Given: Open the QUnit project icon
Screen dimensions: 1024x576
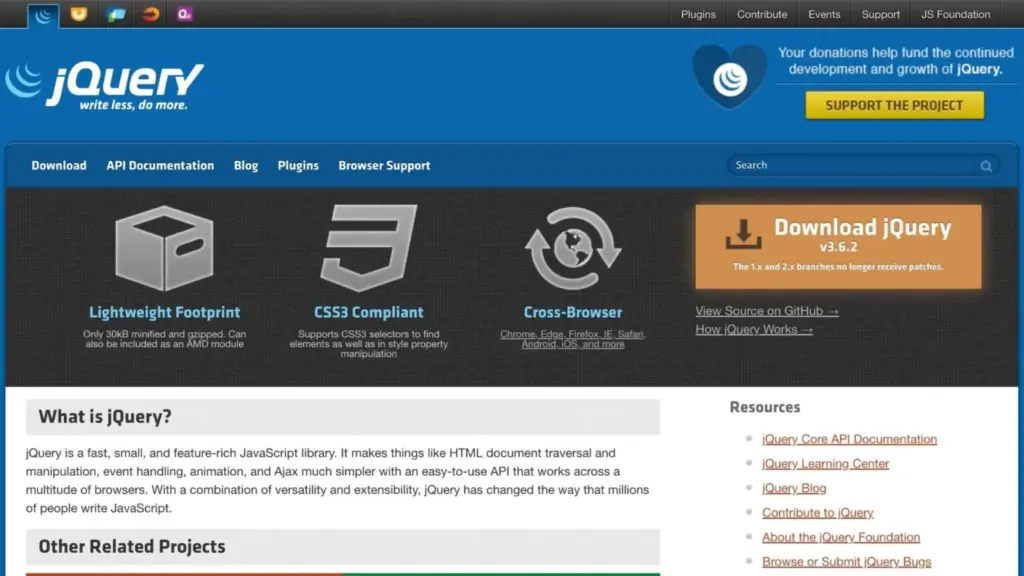Looking at the screenshot, I should (184, 14).
